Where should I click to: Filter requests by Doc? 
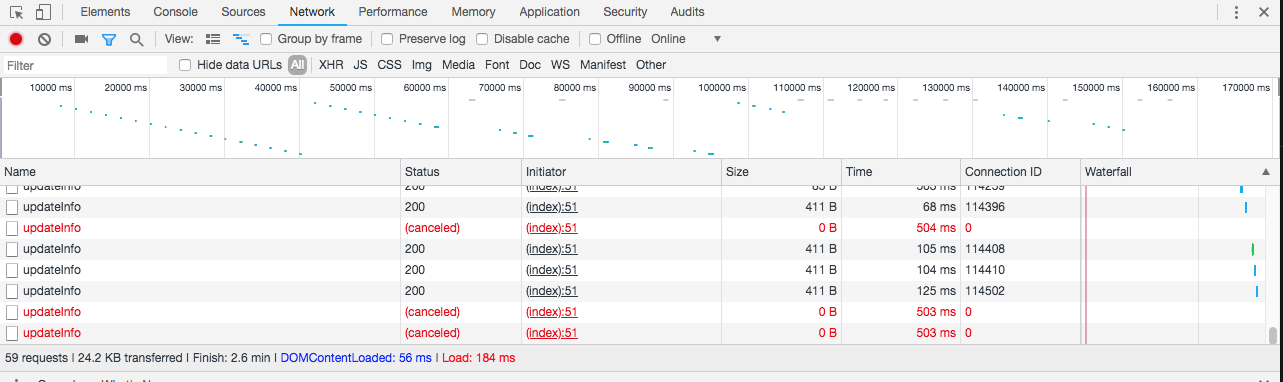(530, 65)
